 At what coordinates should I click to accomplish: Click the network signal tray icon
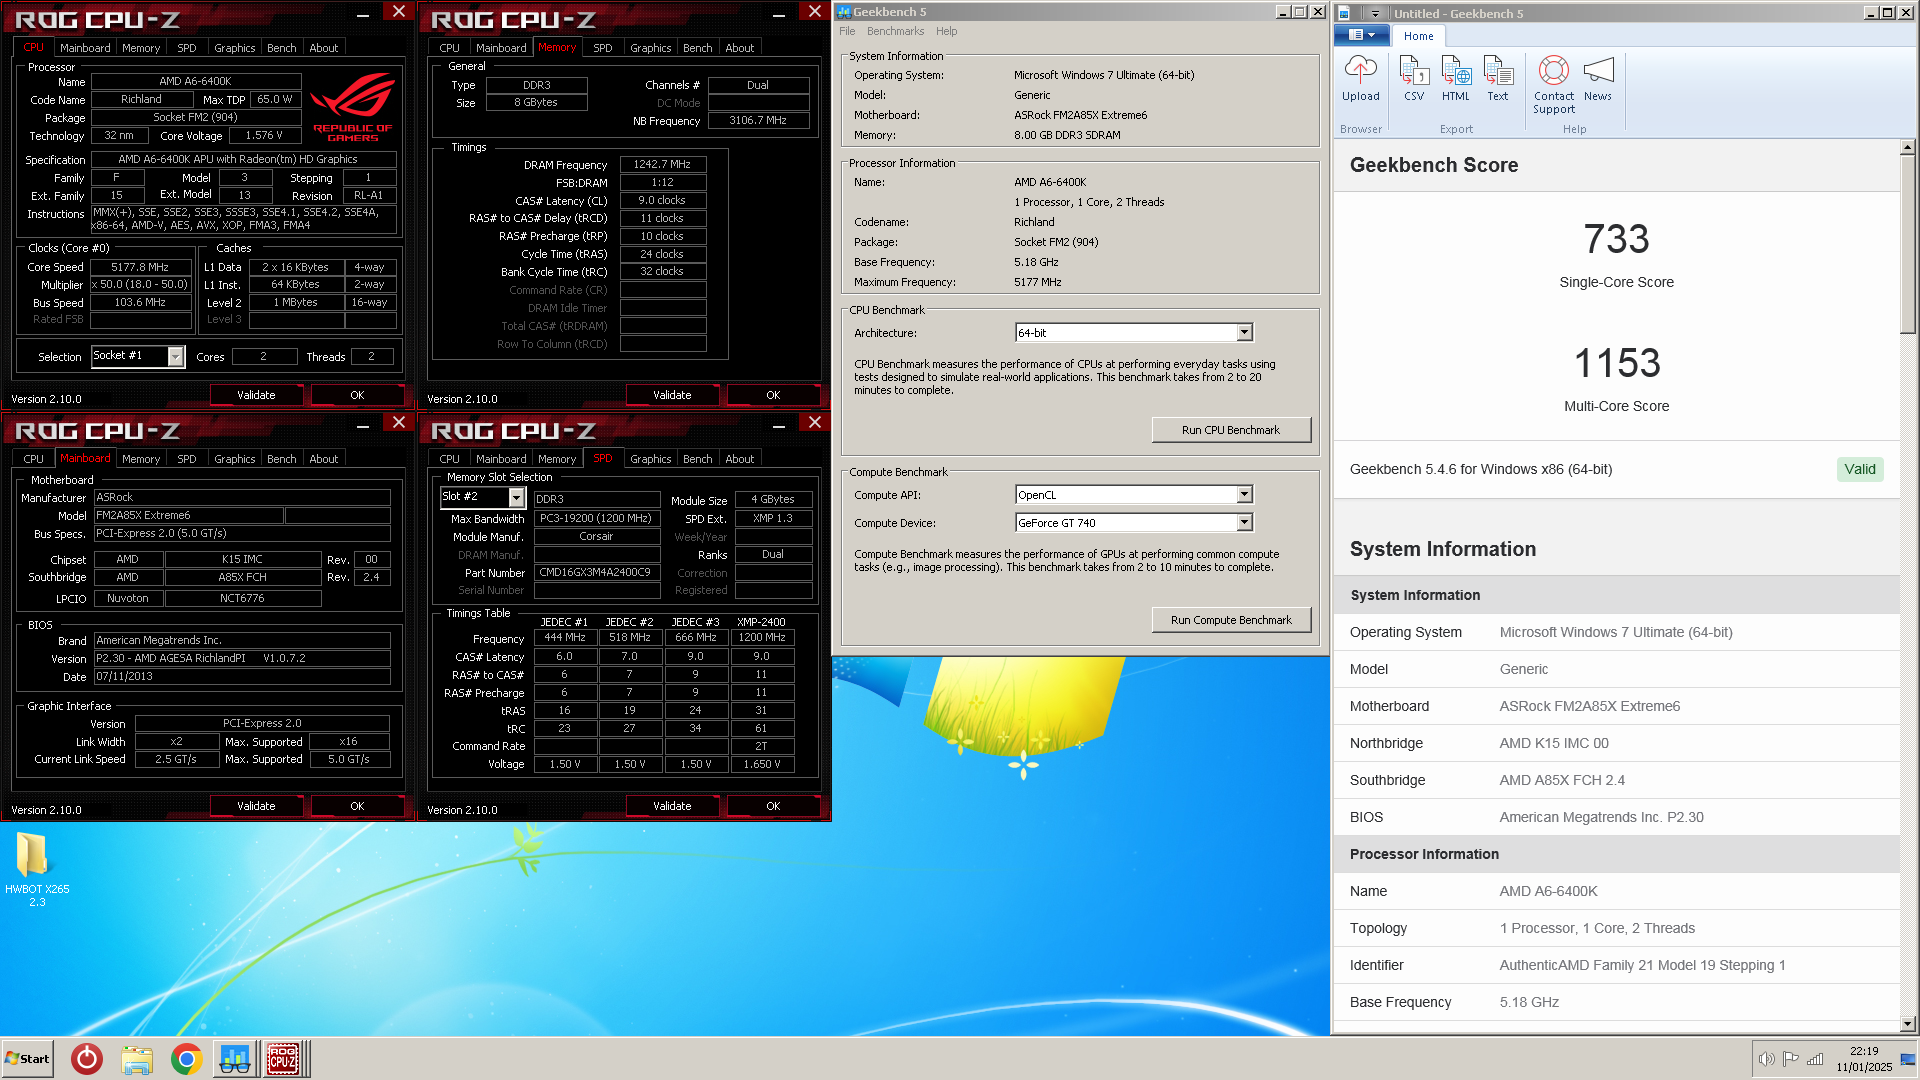click(1815, 1059)
